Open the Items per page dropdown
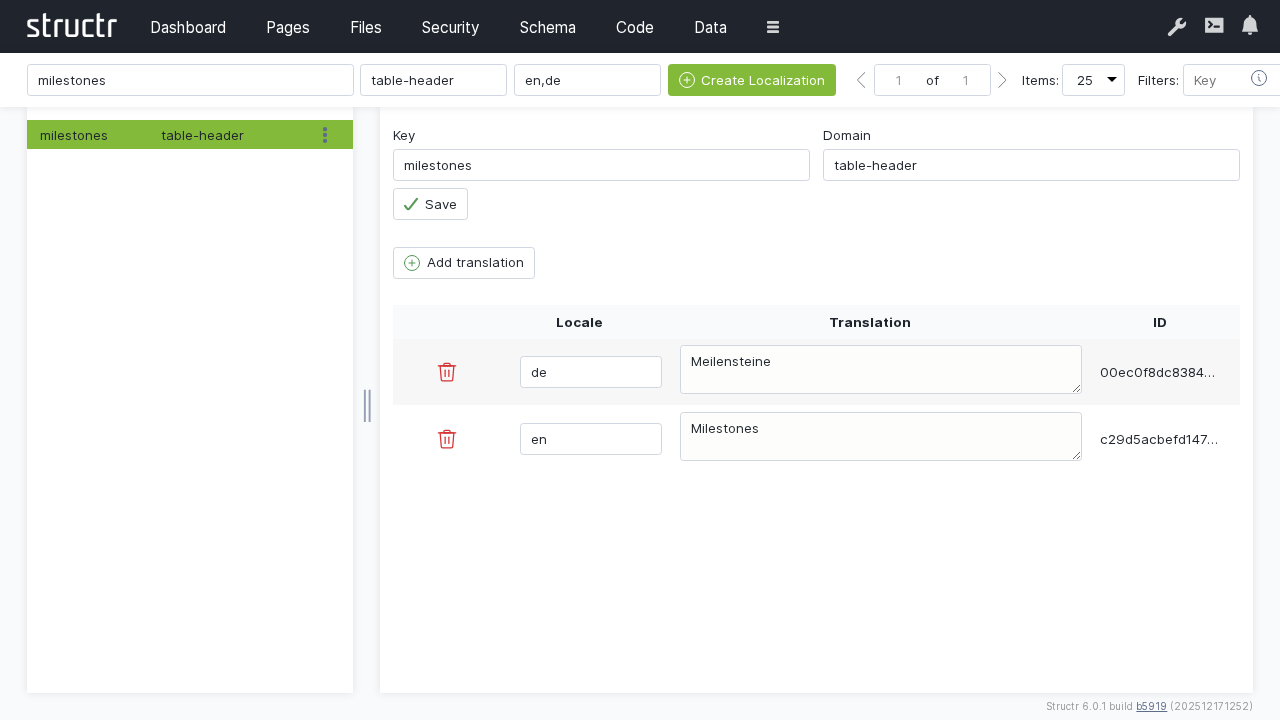The width and height of the screenshot is (1280, 720). pyautogui.click(x=1093, y=80)
